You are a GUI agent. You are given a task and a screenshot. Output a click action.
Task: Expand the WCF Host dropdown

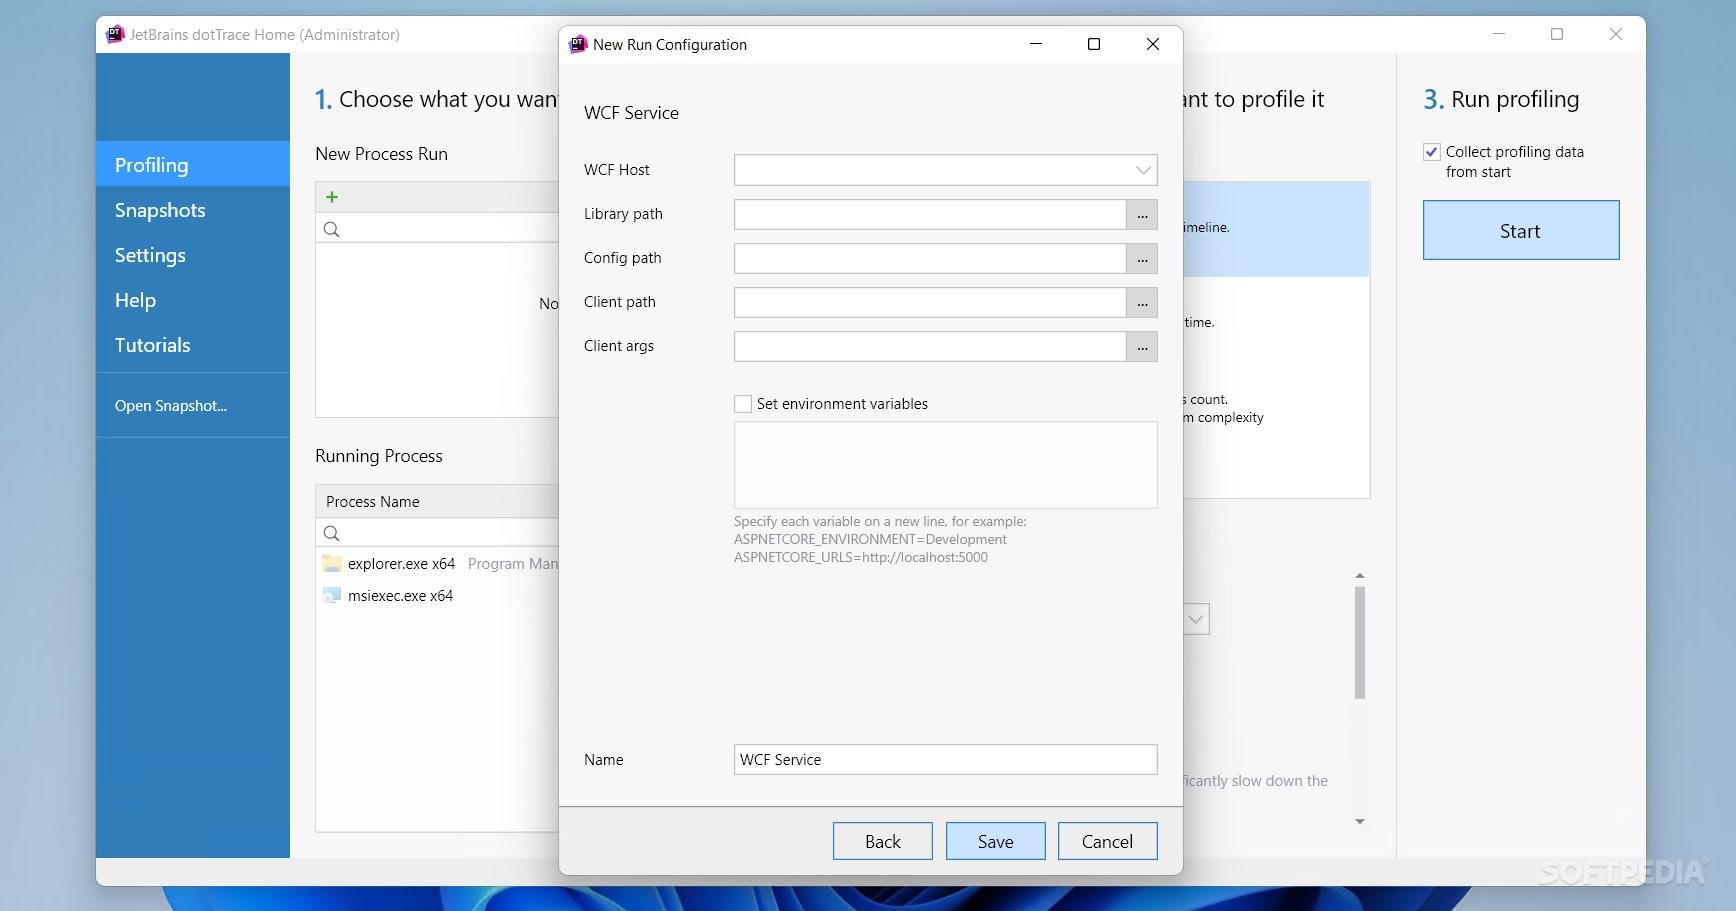point(1143,170)
